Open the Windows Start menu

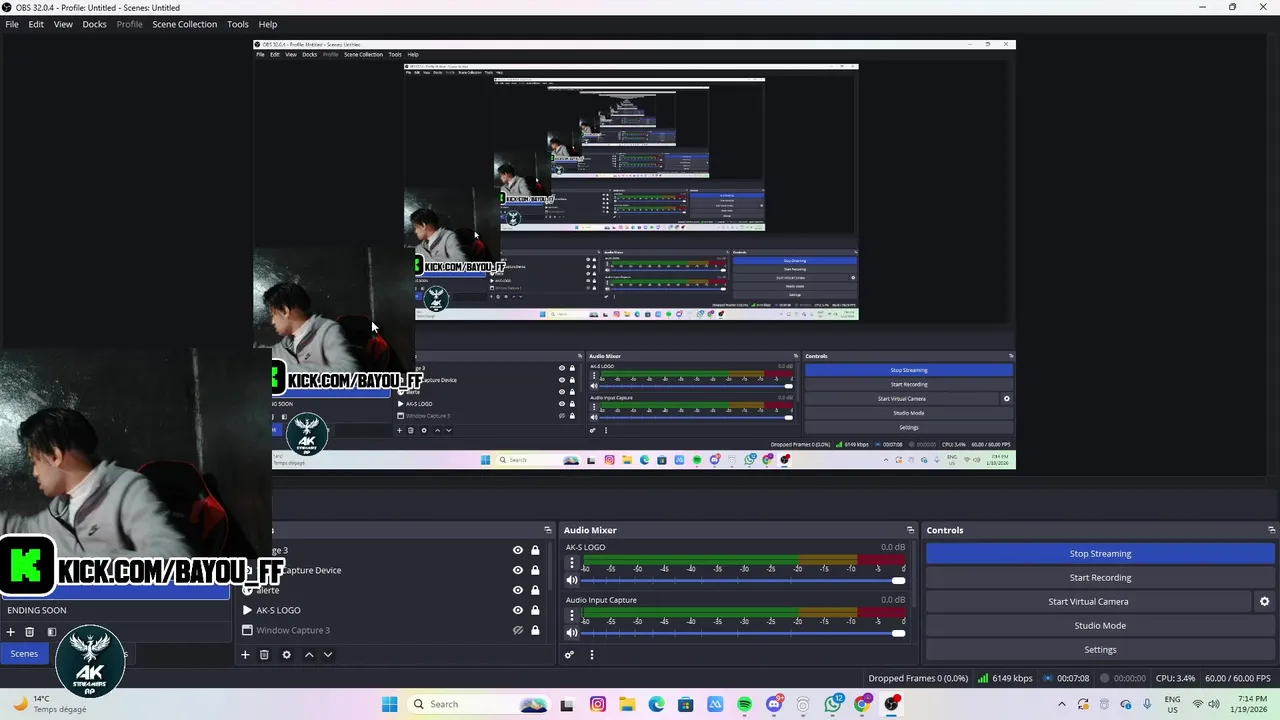390,704
